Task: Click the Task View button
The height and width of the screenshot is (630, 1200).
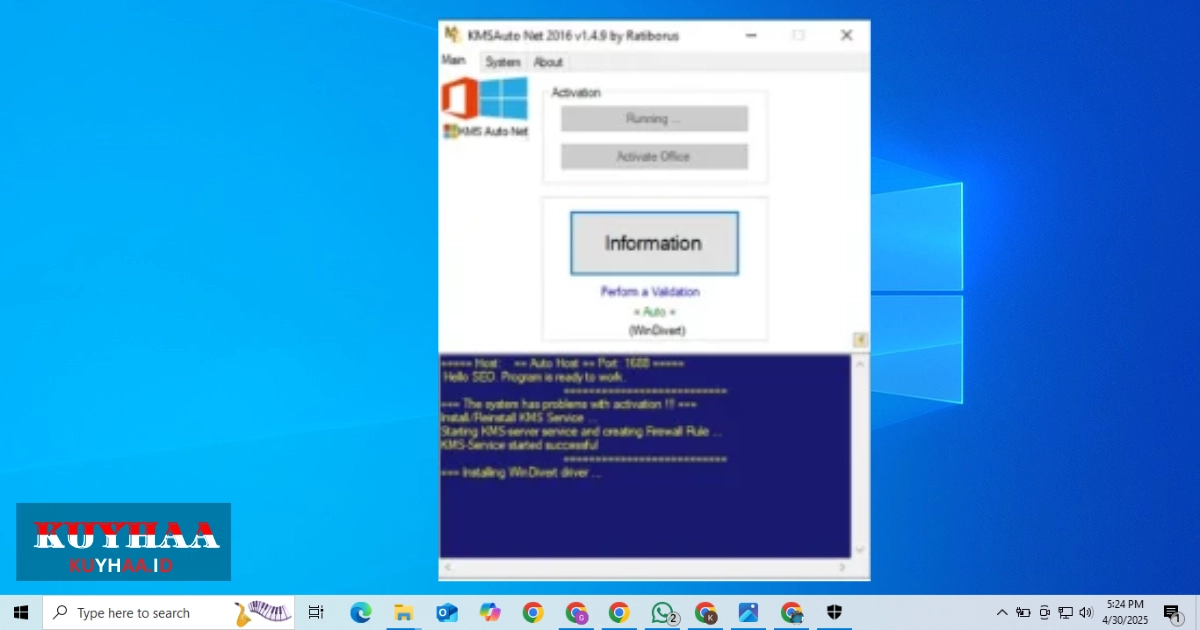Action: [x=316, y=613]
